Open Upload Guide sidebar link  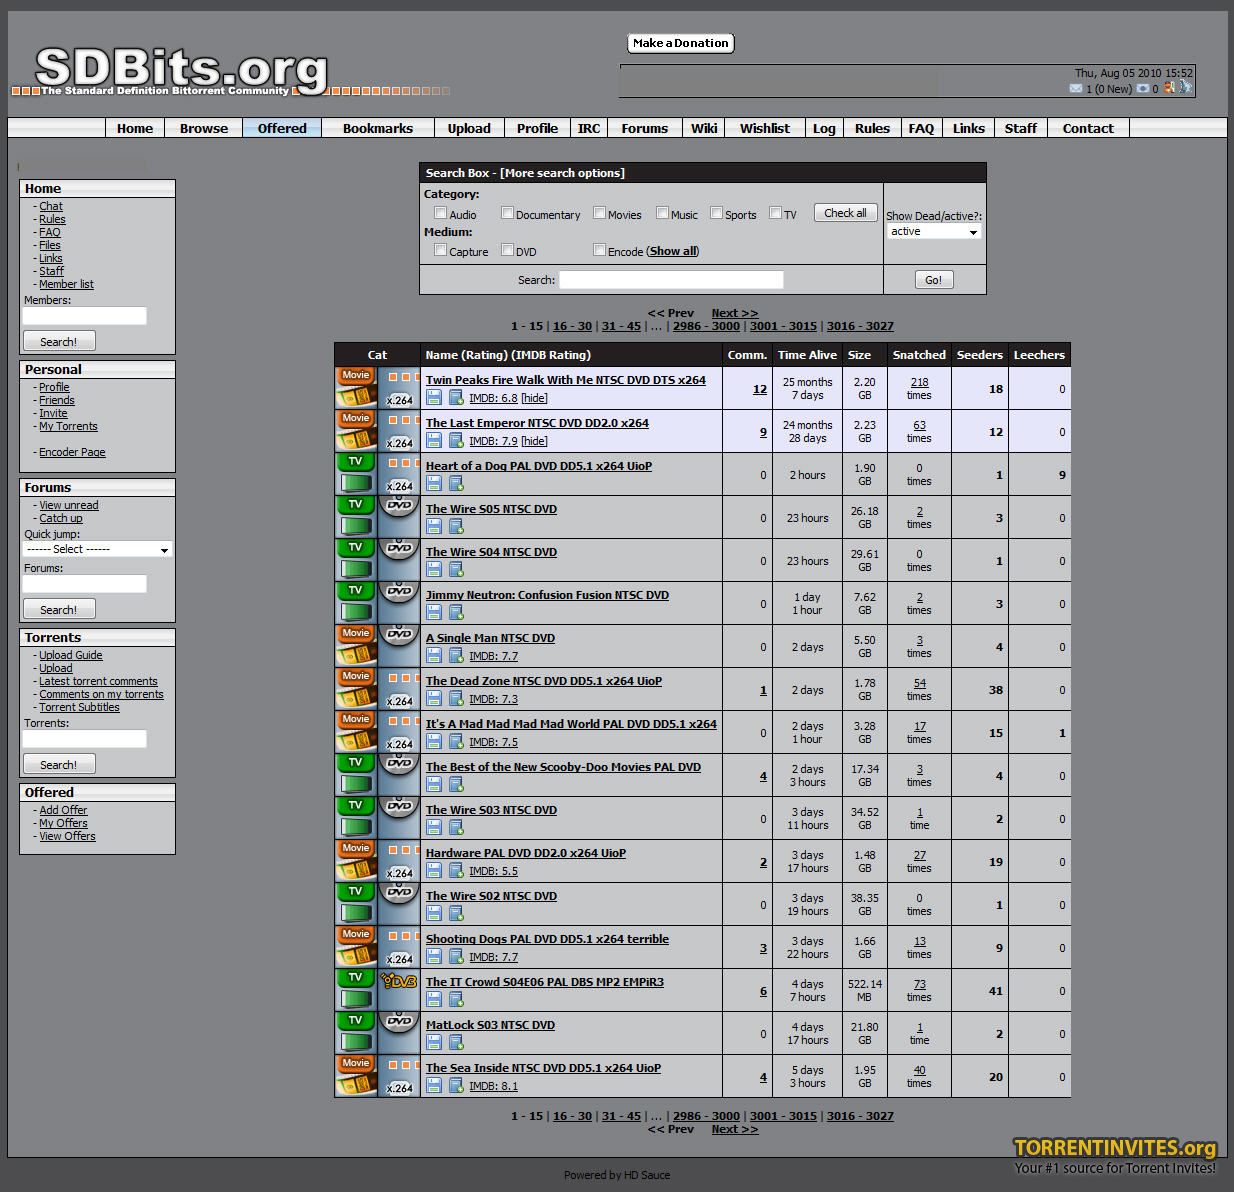70,655
